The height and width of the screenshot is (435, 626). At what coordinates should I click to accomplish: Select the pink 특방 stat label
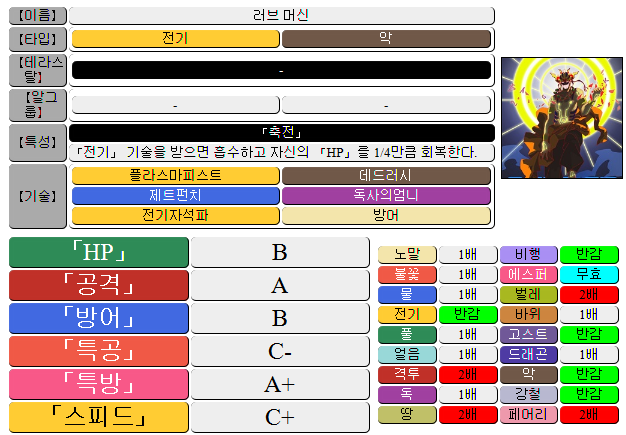[98, 384]
